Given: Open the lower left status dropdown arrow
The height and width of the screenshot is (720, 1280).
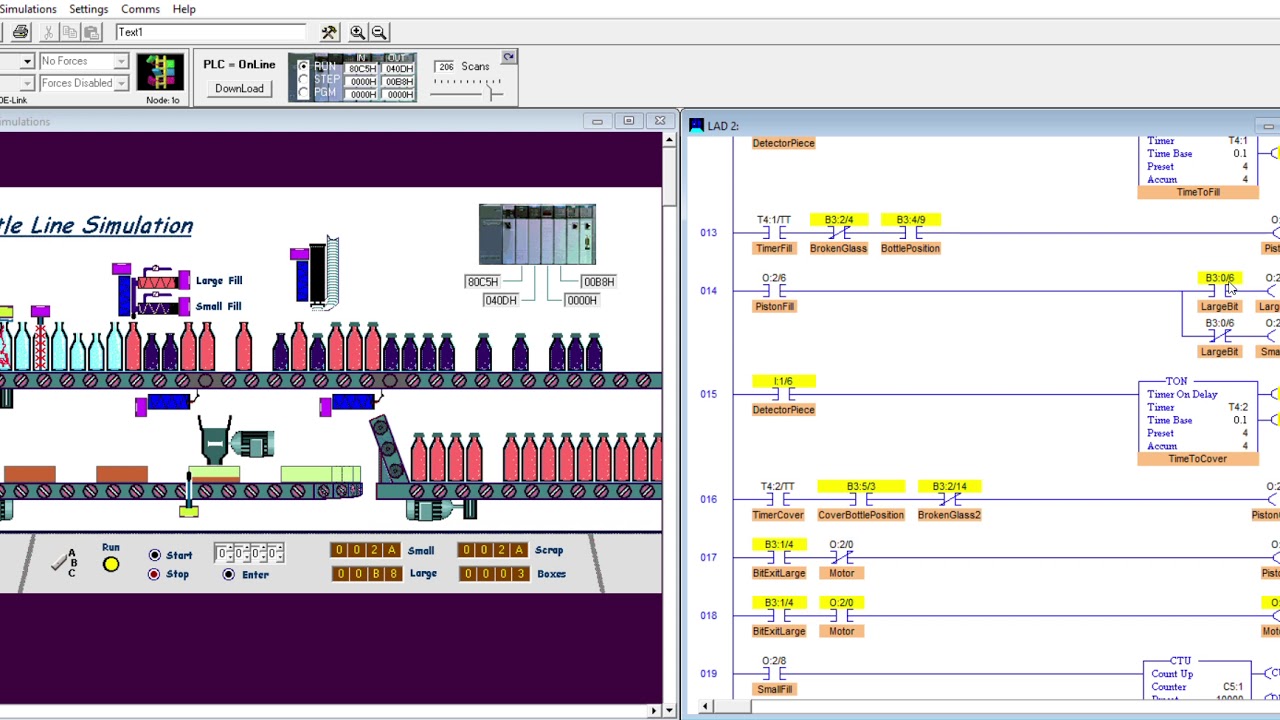Looking at the screenshot, I should click(27, 83).
